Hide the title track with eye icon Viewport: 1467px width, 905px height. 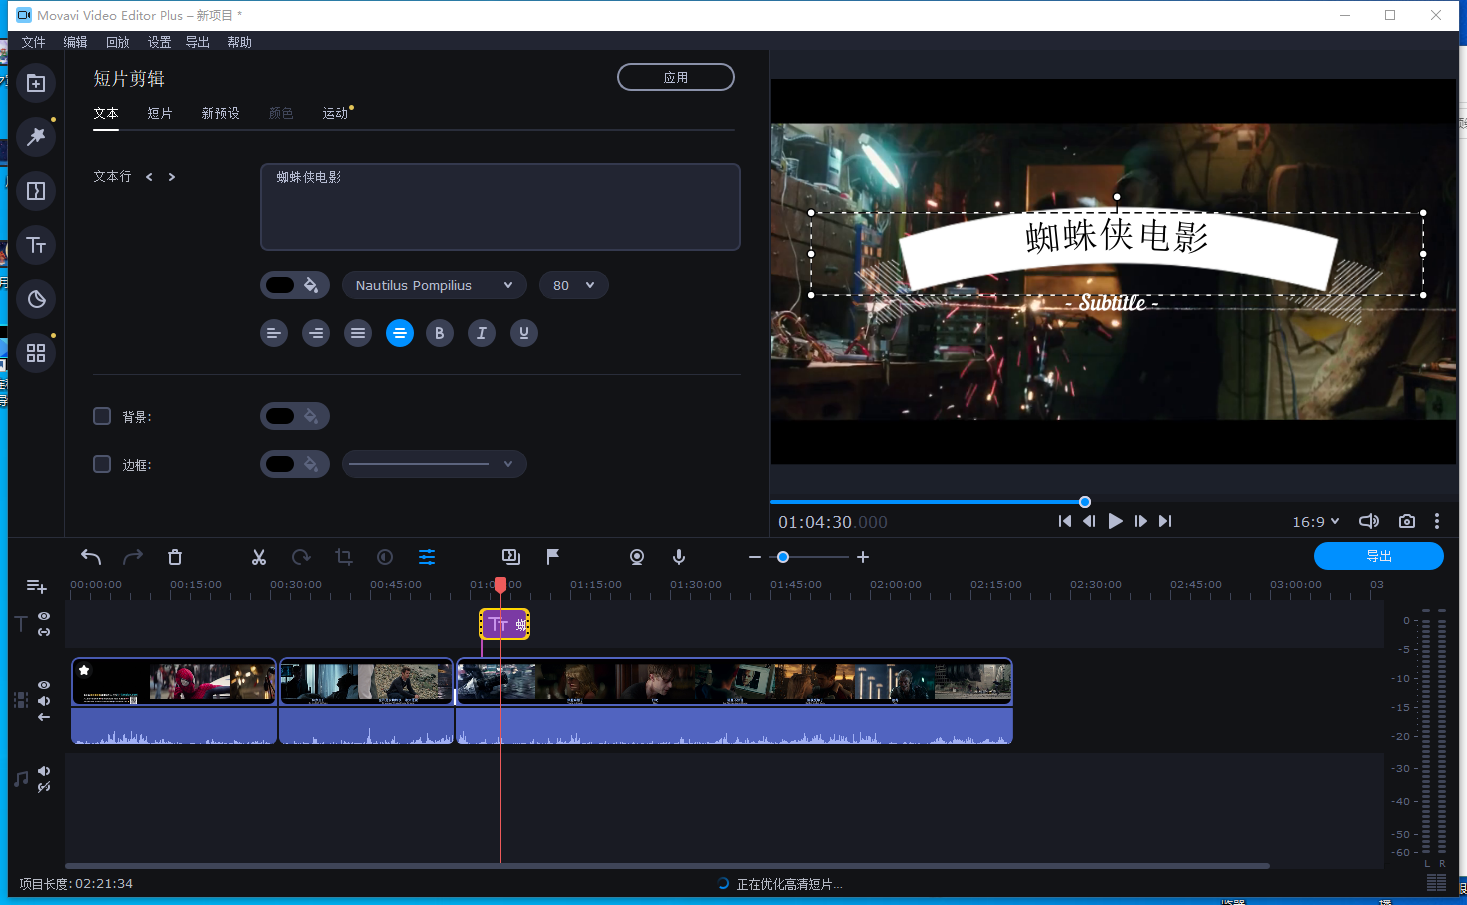pos(44,616)
